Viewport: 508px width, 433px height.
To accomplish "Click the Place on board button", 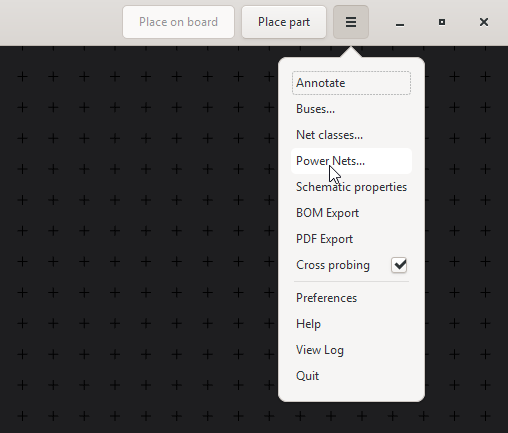I will [178, 22].
